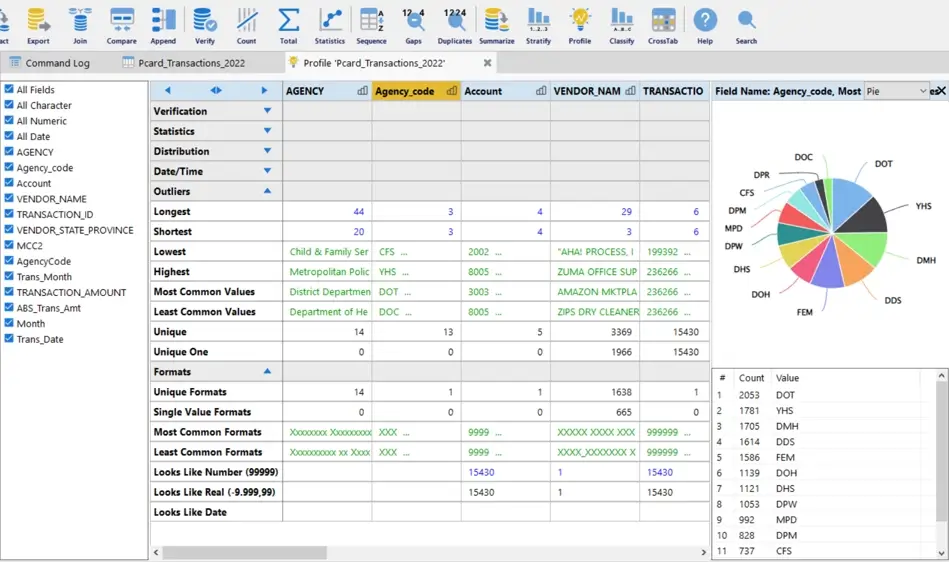Click the Value column header in list
The width and height of the screenshot is (949, 562).
tap(787, 378)
